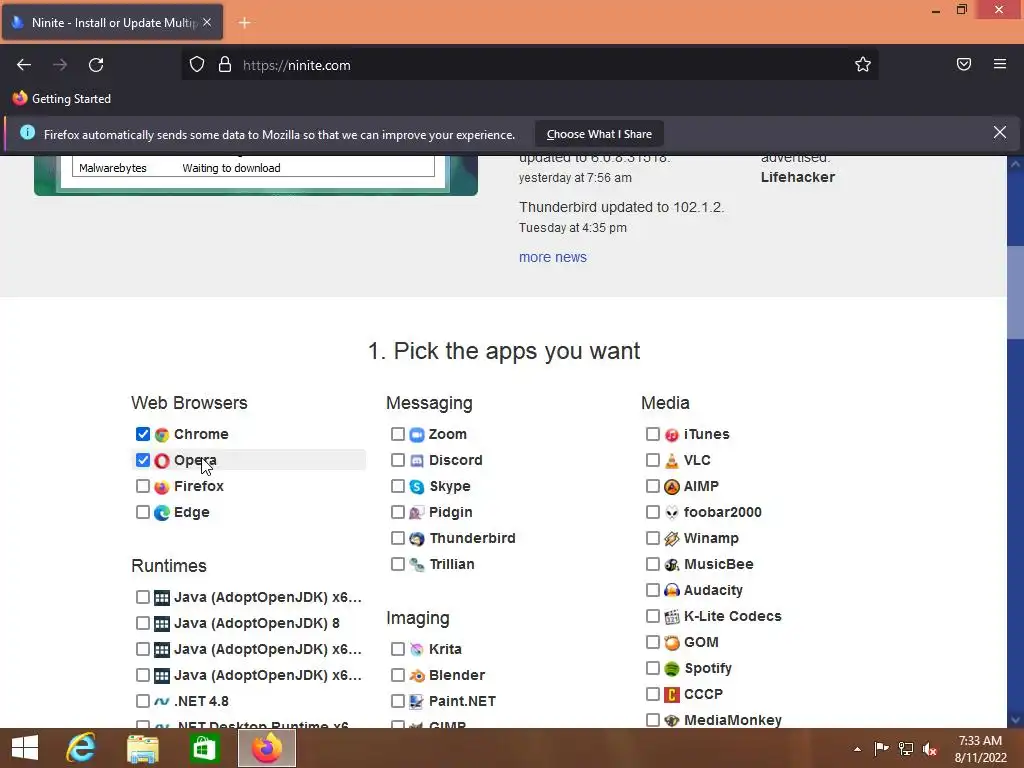This screenshot has height=768, width=1024.
Task: Check the .NET 4.8 checkbox
Action: click(143, 701)
